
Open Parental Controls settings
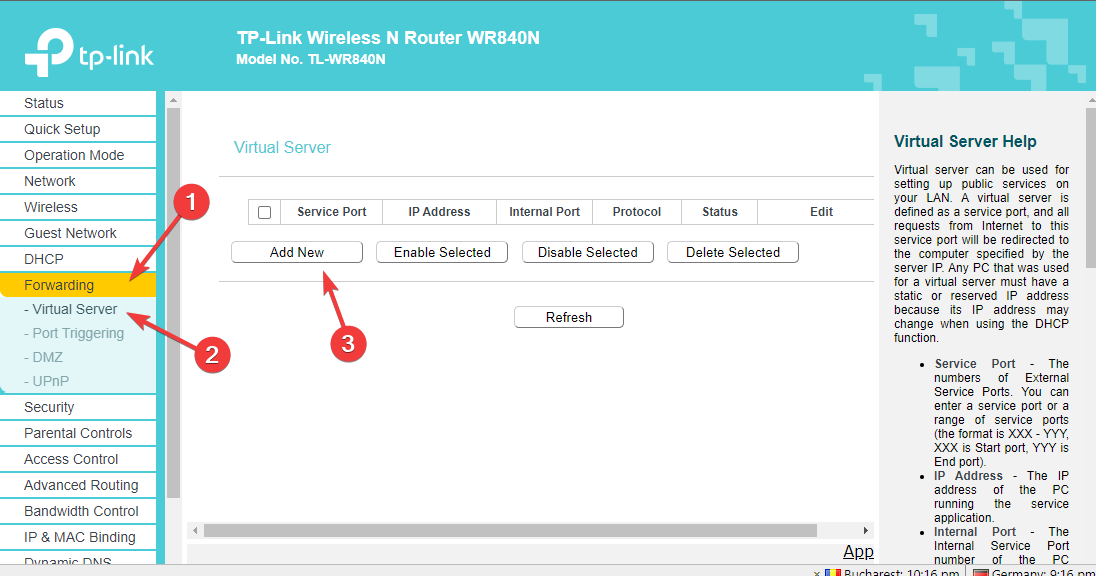coord(78,433)
